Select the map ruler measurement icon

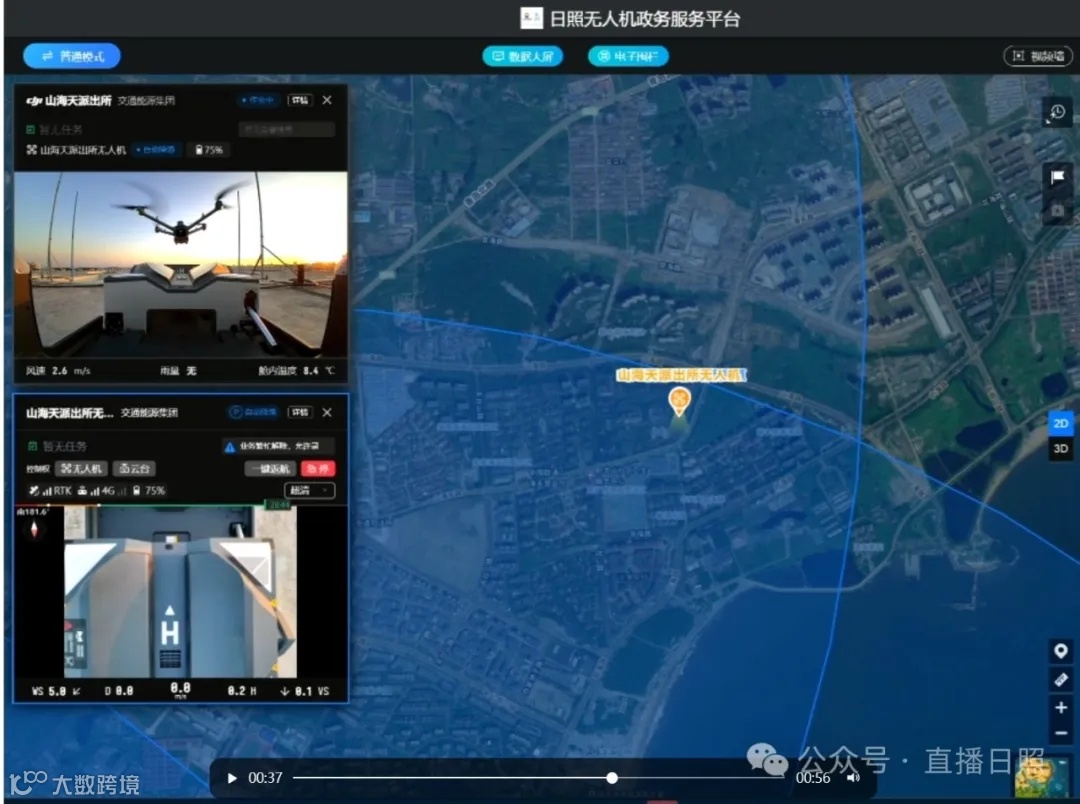point(1061,679)
